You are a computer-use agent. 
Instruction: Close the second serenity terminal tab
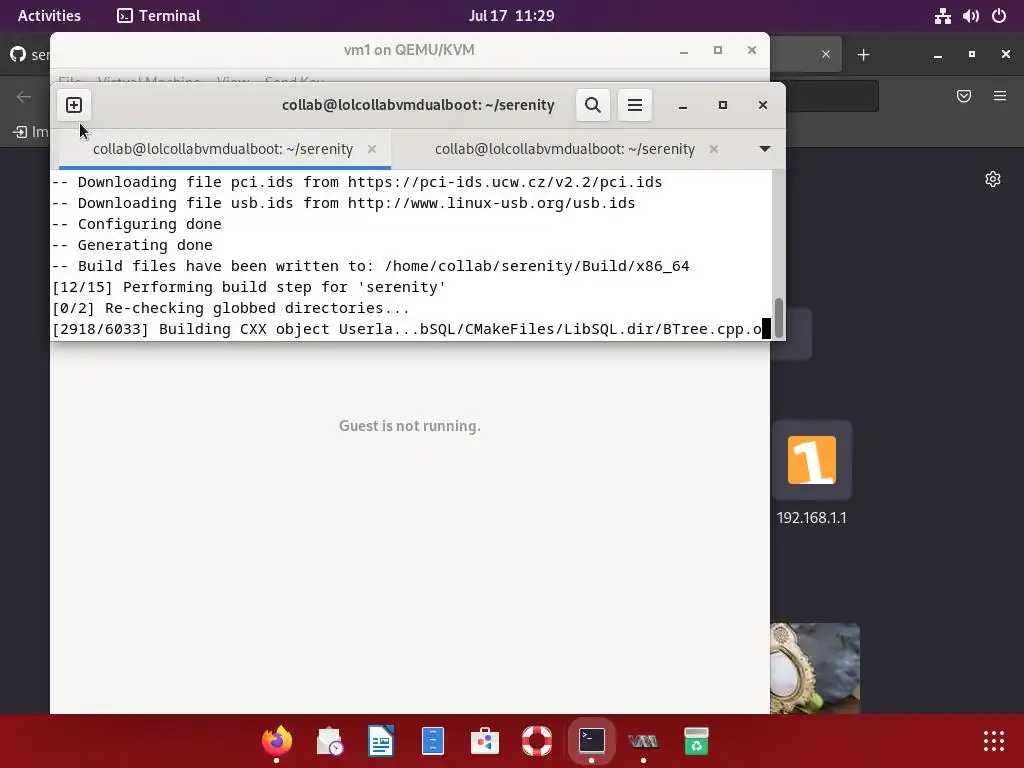[714, 149]
